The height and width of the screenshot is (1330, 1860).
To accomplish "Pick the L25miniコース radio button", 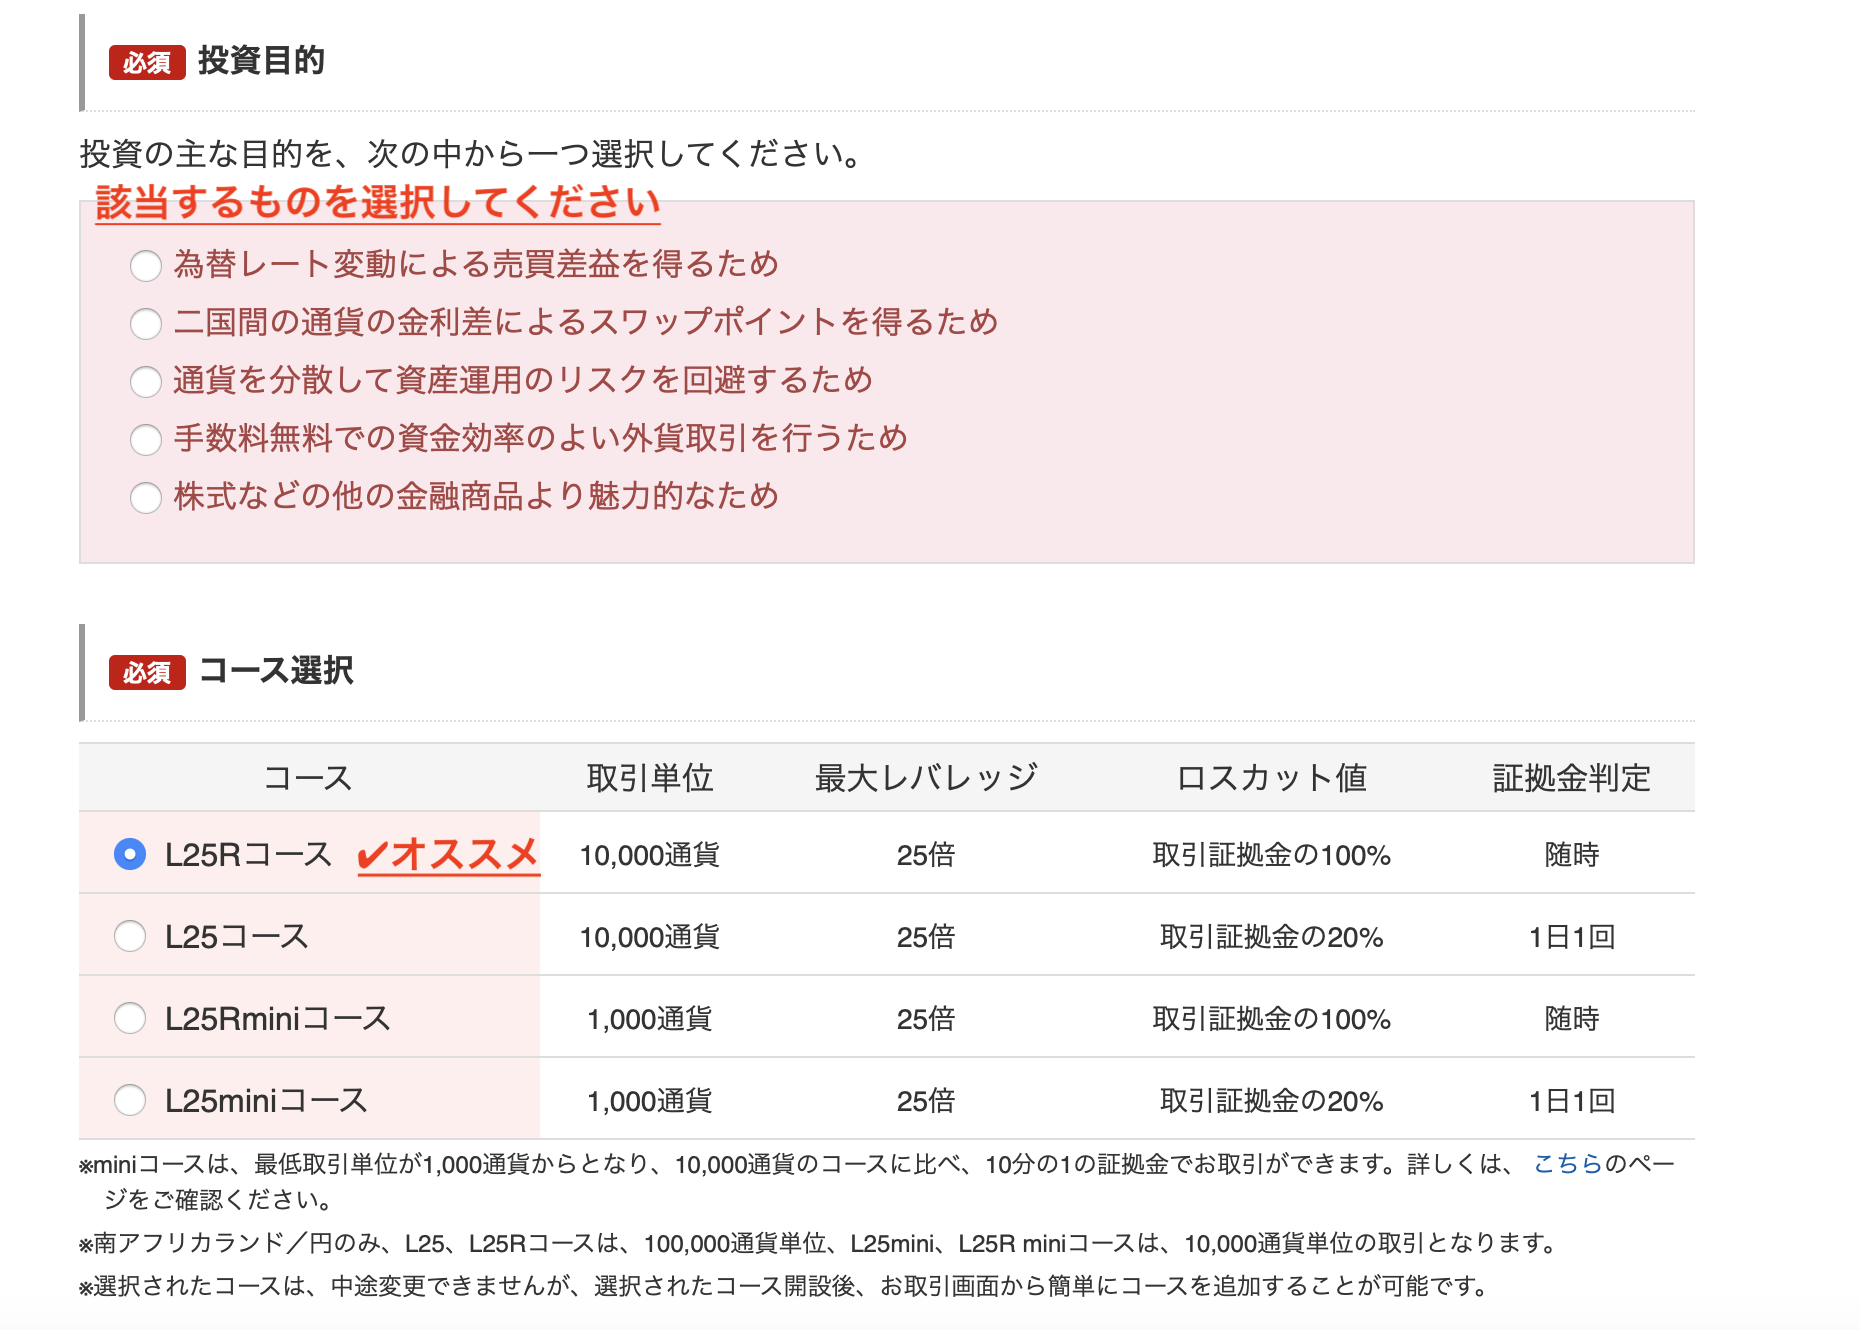I will coord(130,1100).
